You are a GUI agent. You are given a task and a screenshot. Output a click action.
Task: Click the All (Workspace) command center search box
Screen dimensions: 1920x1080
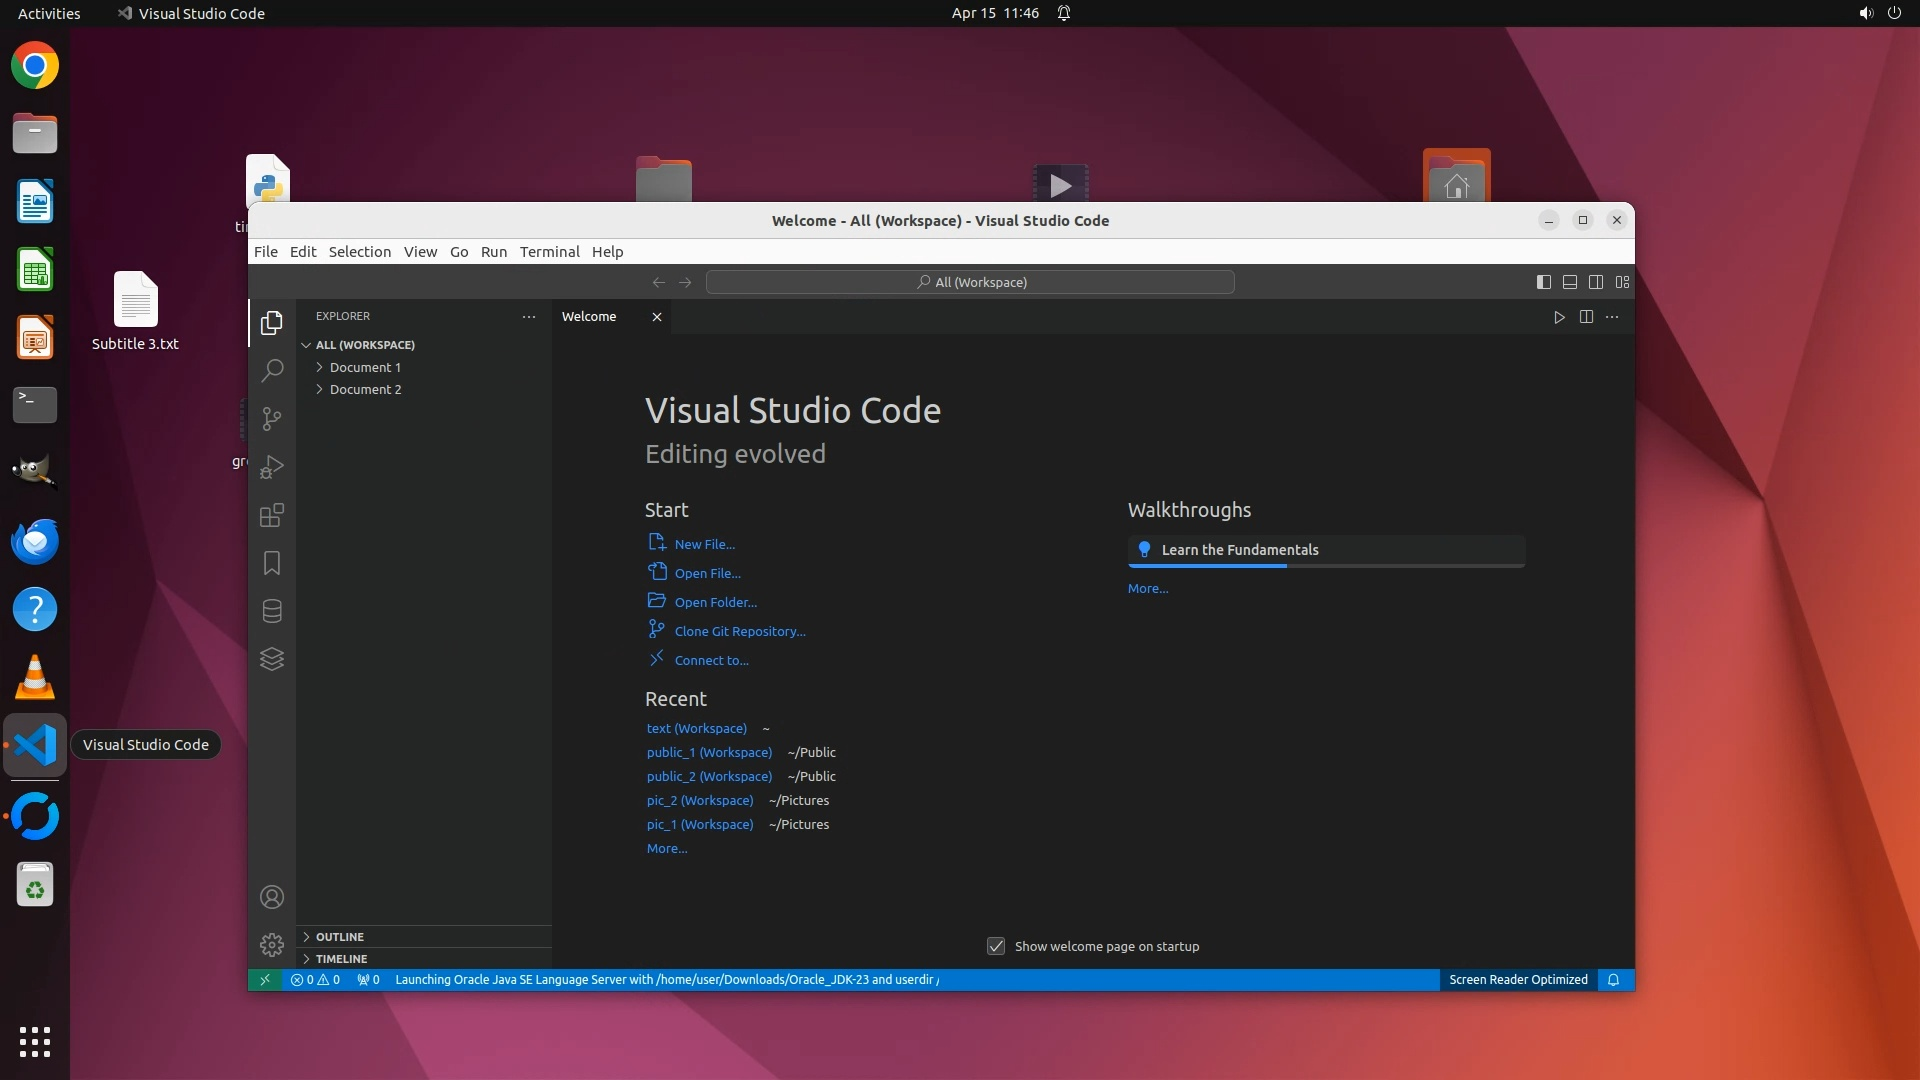(970, 282)
